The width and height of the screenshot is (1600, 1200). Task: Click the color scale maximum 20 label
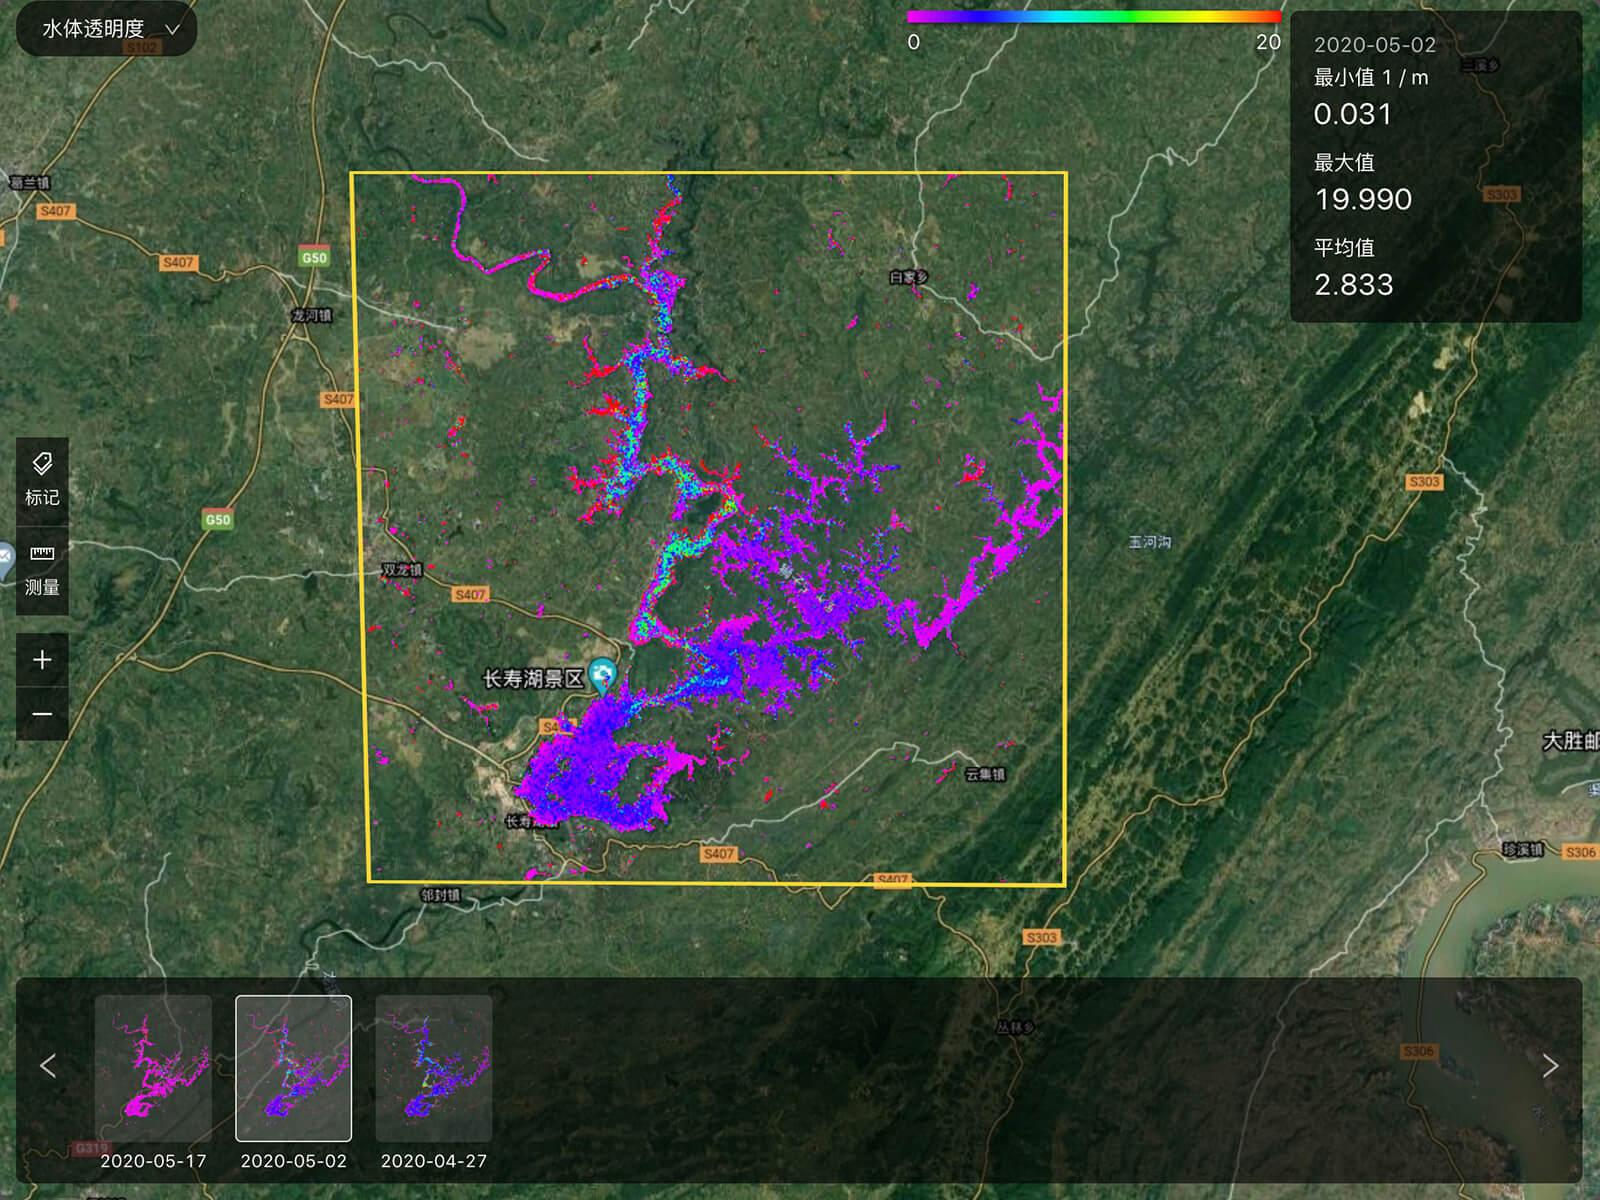pyautogui.click(x=1268, y=42)
